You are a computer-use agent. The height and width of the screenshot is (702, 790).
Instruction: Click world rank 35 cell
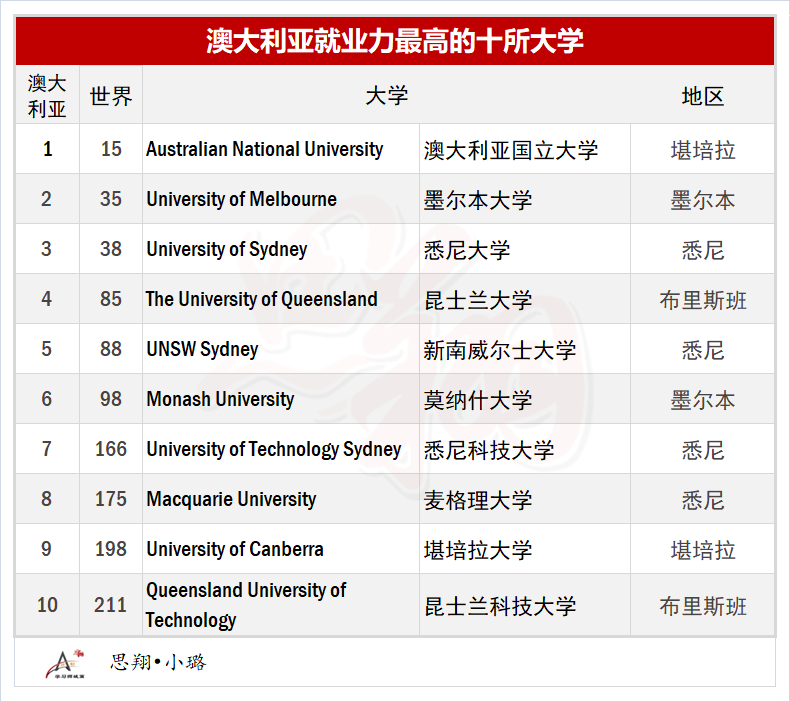click(x=111, y=199)
